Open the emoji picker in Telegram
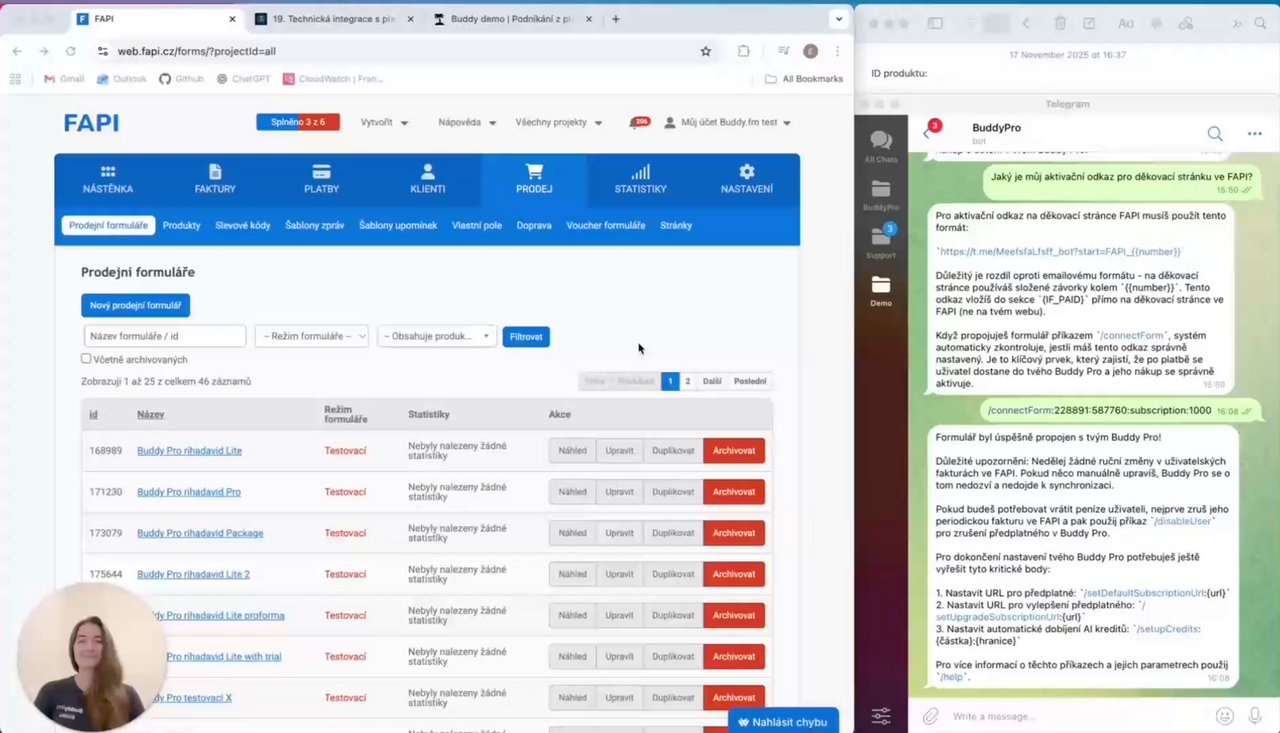This screenshot has width=1280, height=733. 1224,716
